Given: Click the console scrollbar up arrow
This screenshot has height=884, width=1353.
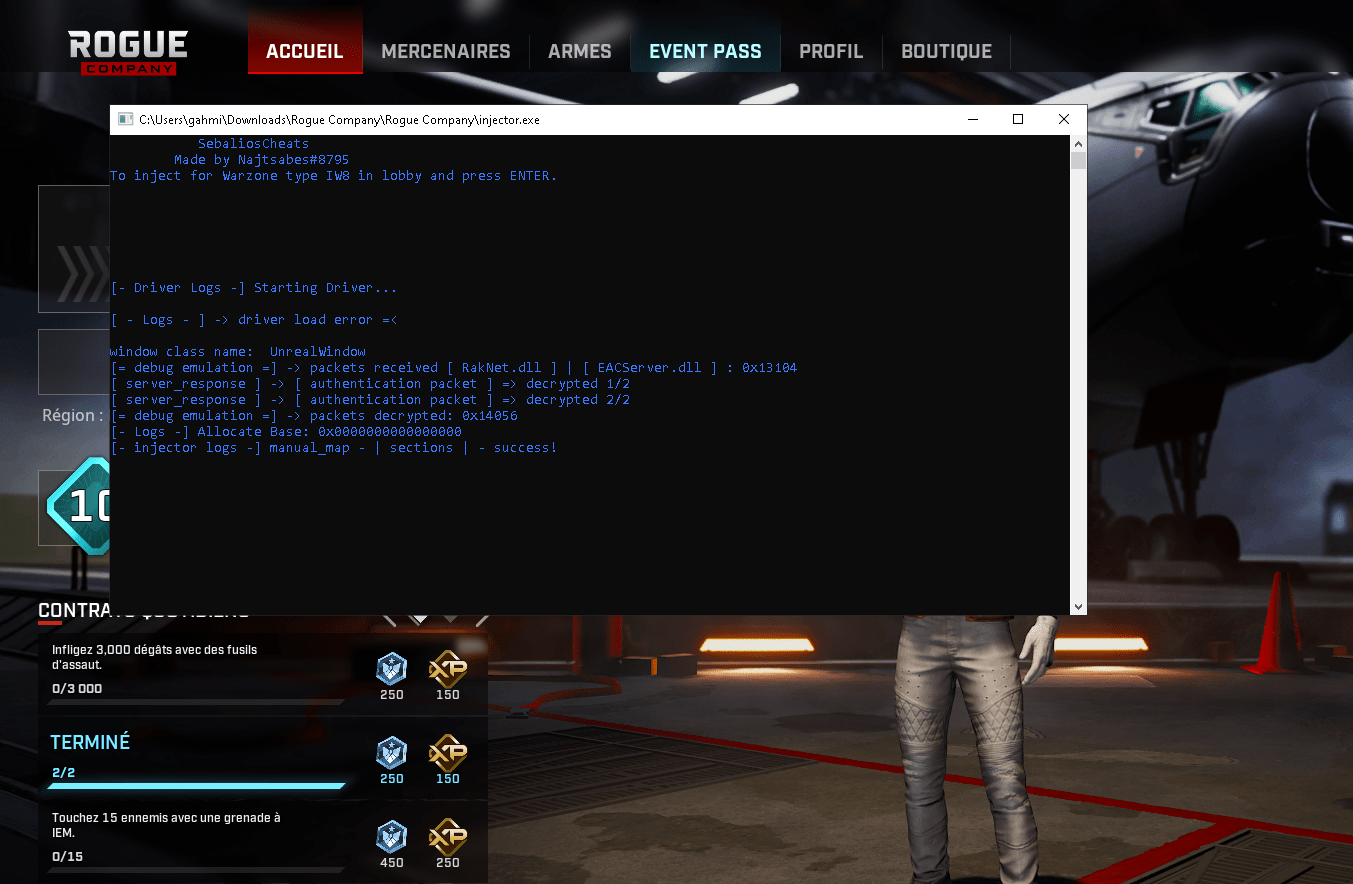Looking at the screenshot, I should pos(1078,143).
